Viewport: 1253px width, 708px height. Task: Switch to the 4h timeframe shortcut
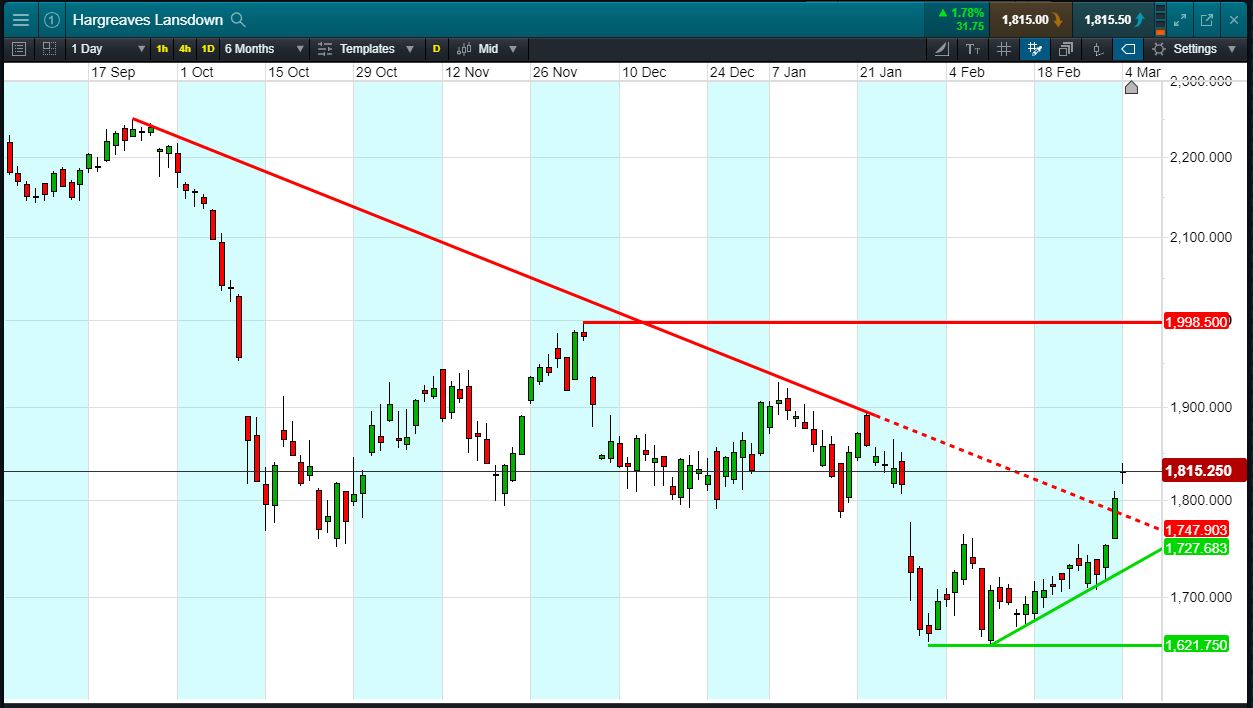[x=185, y=48]
